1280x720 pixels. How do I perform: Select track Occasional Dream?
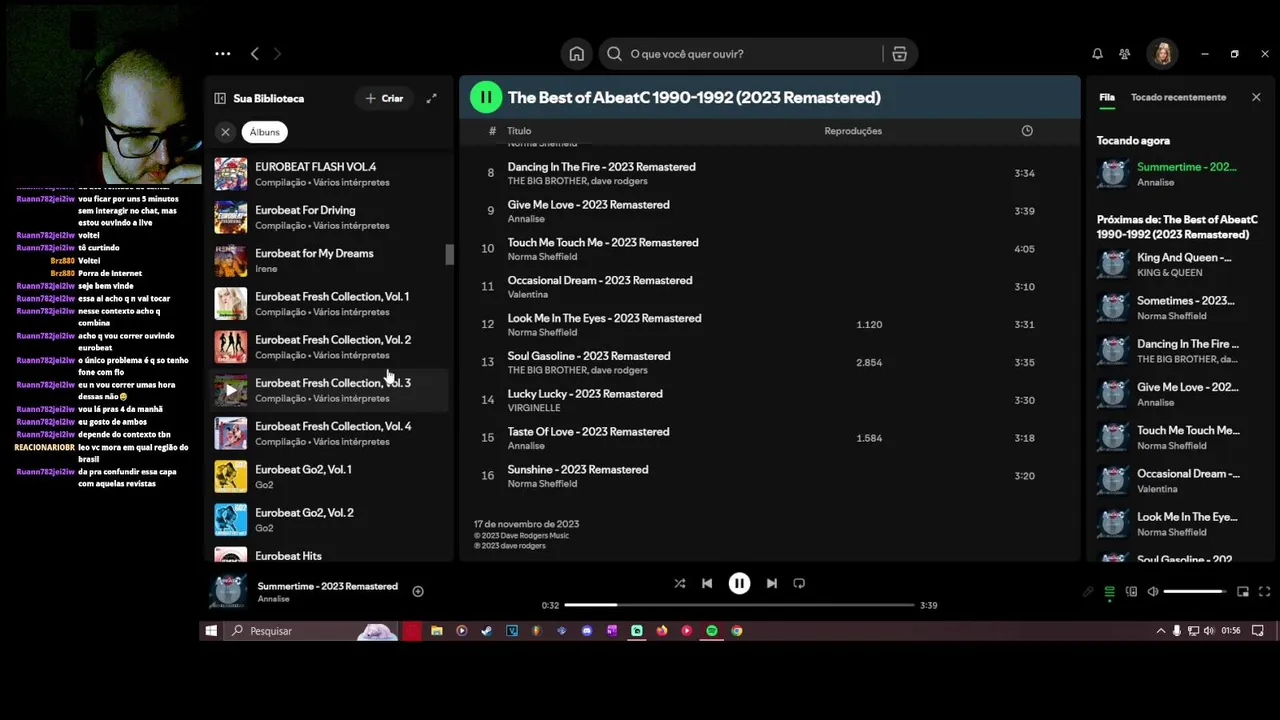click(769, 287)
